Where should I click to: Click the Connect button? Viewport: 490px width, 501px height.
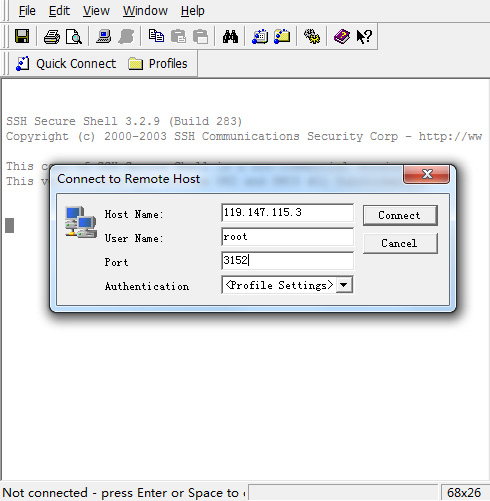400,215
